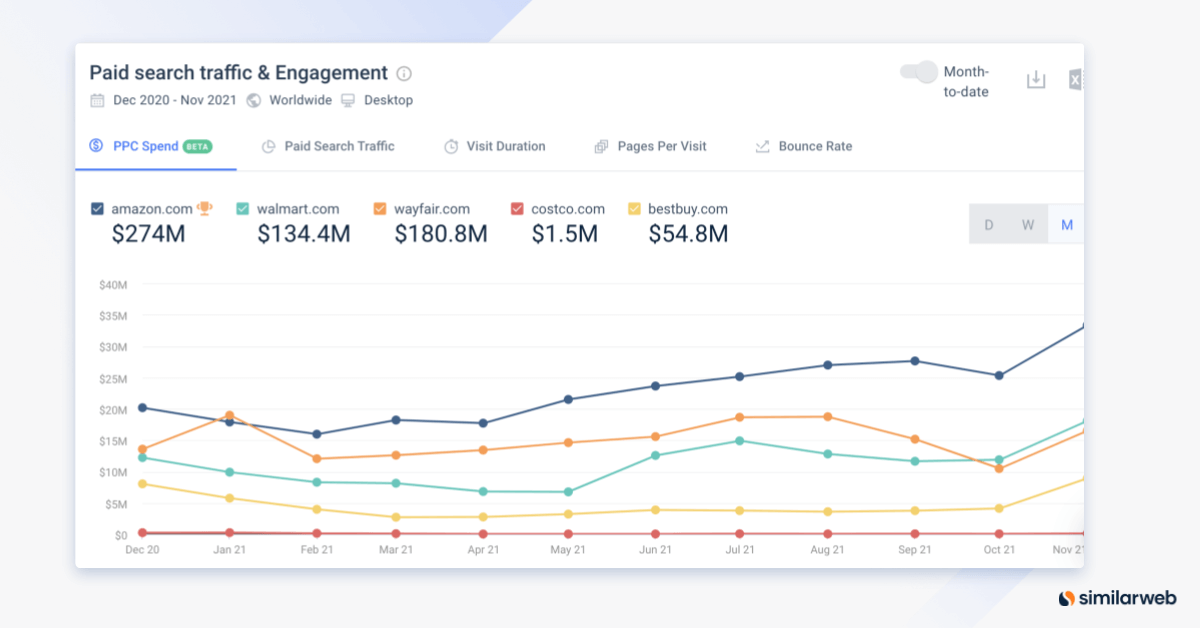
Task: Switch to the Bounce Rate tab
Action: click(816, 146)
